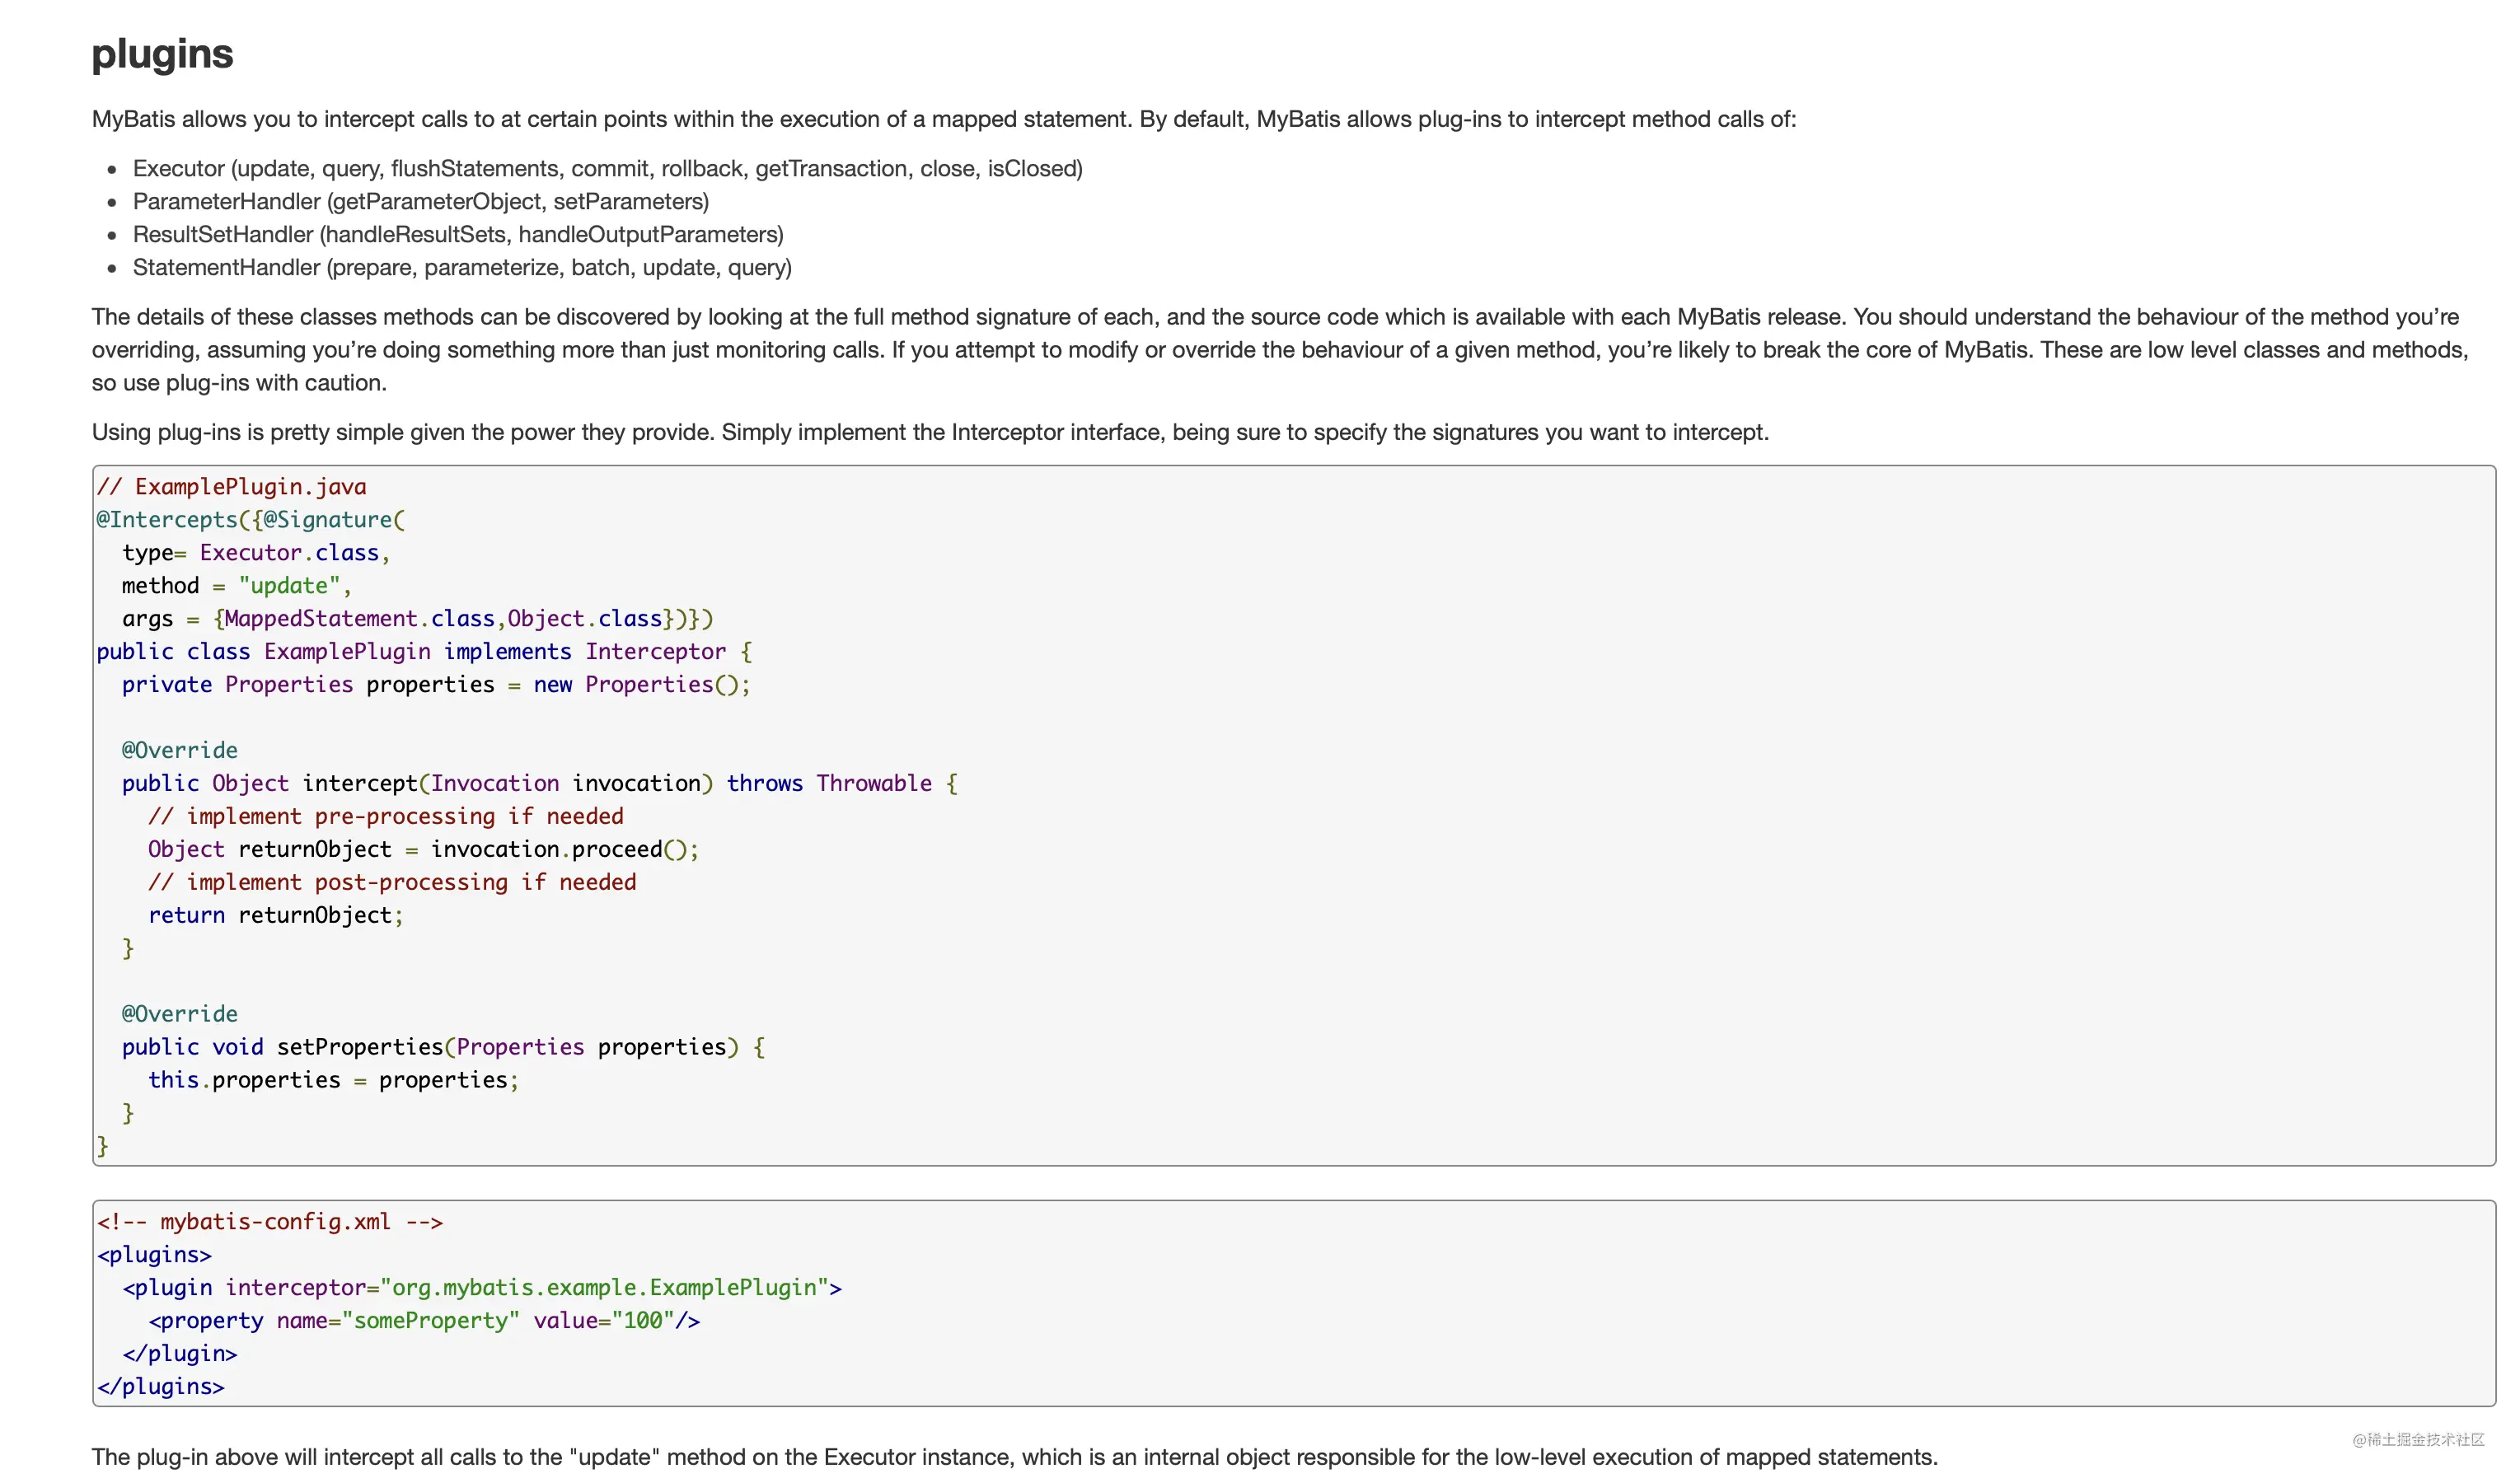Click the @Override annotation above setProperties

pos(180,1013)
